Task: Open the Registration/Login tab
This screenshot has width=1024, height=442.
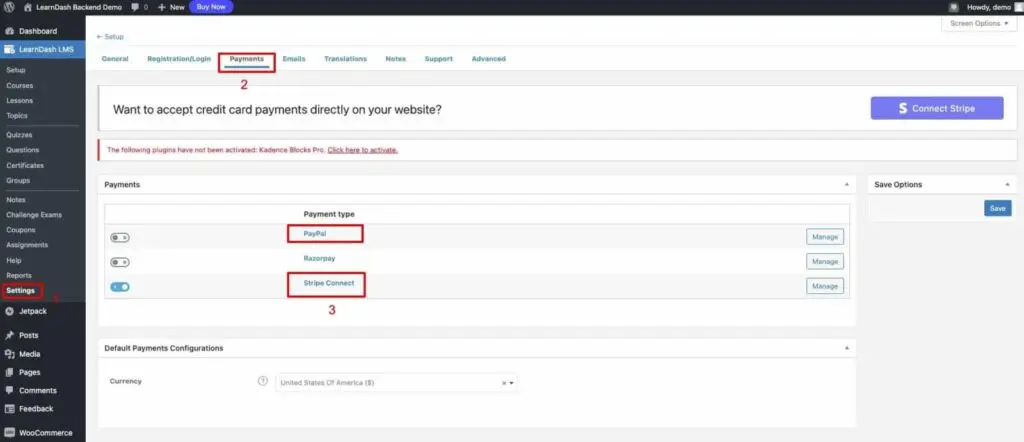Action: [x=179, y=59]
